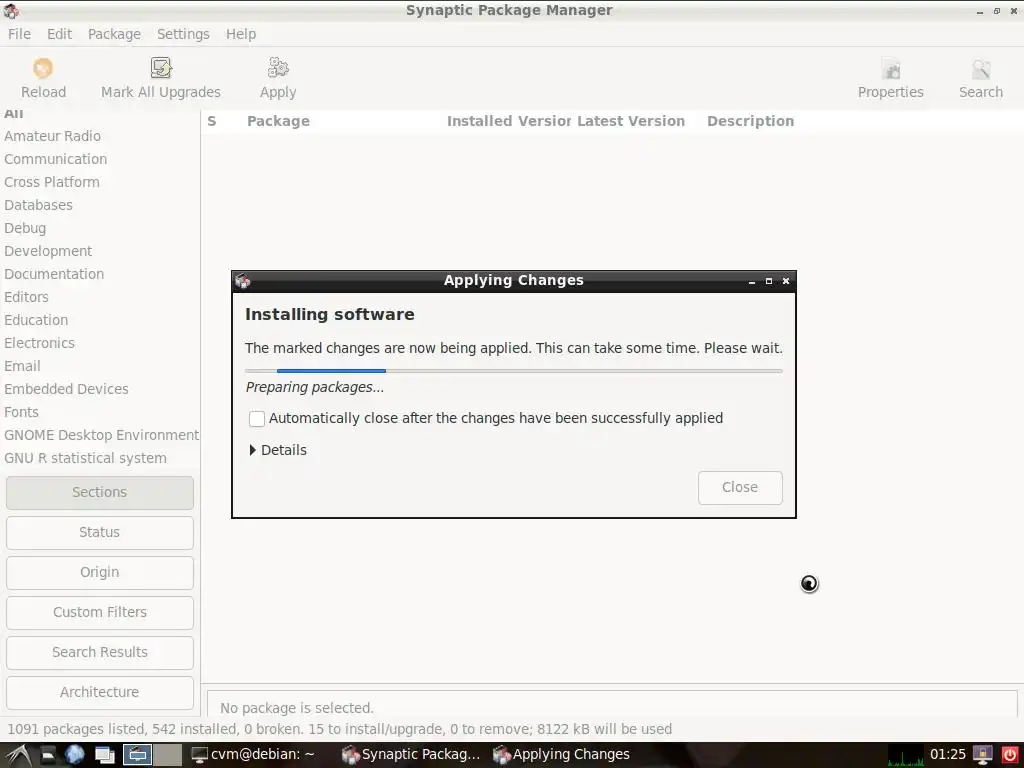The height and width of the screenshot is (768, 1024).
Task: Enable automatically close after changes checkbox
Action: tap(257, 419)
